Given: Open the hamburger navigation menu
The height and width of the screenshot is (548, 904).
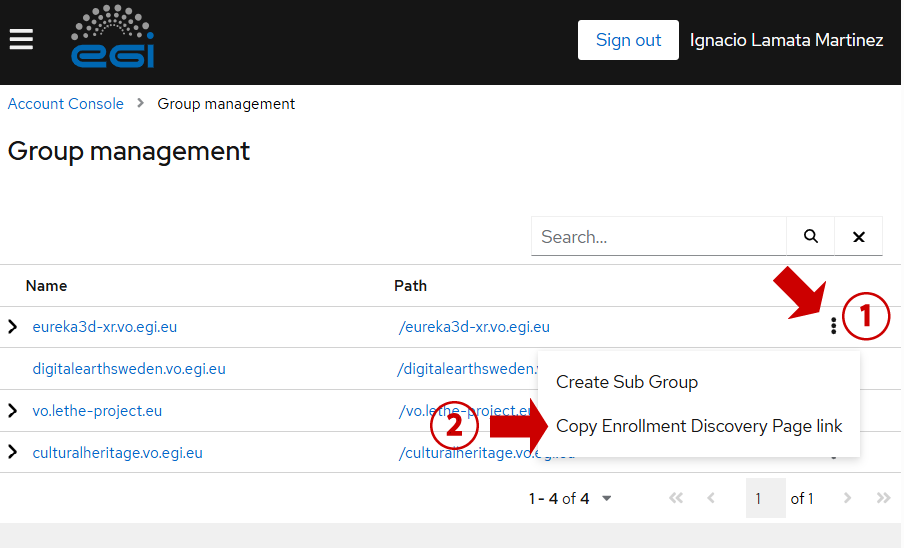Looking at the screenshot, I should click(x=21, y=39).
